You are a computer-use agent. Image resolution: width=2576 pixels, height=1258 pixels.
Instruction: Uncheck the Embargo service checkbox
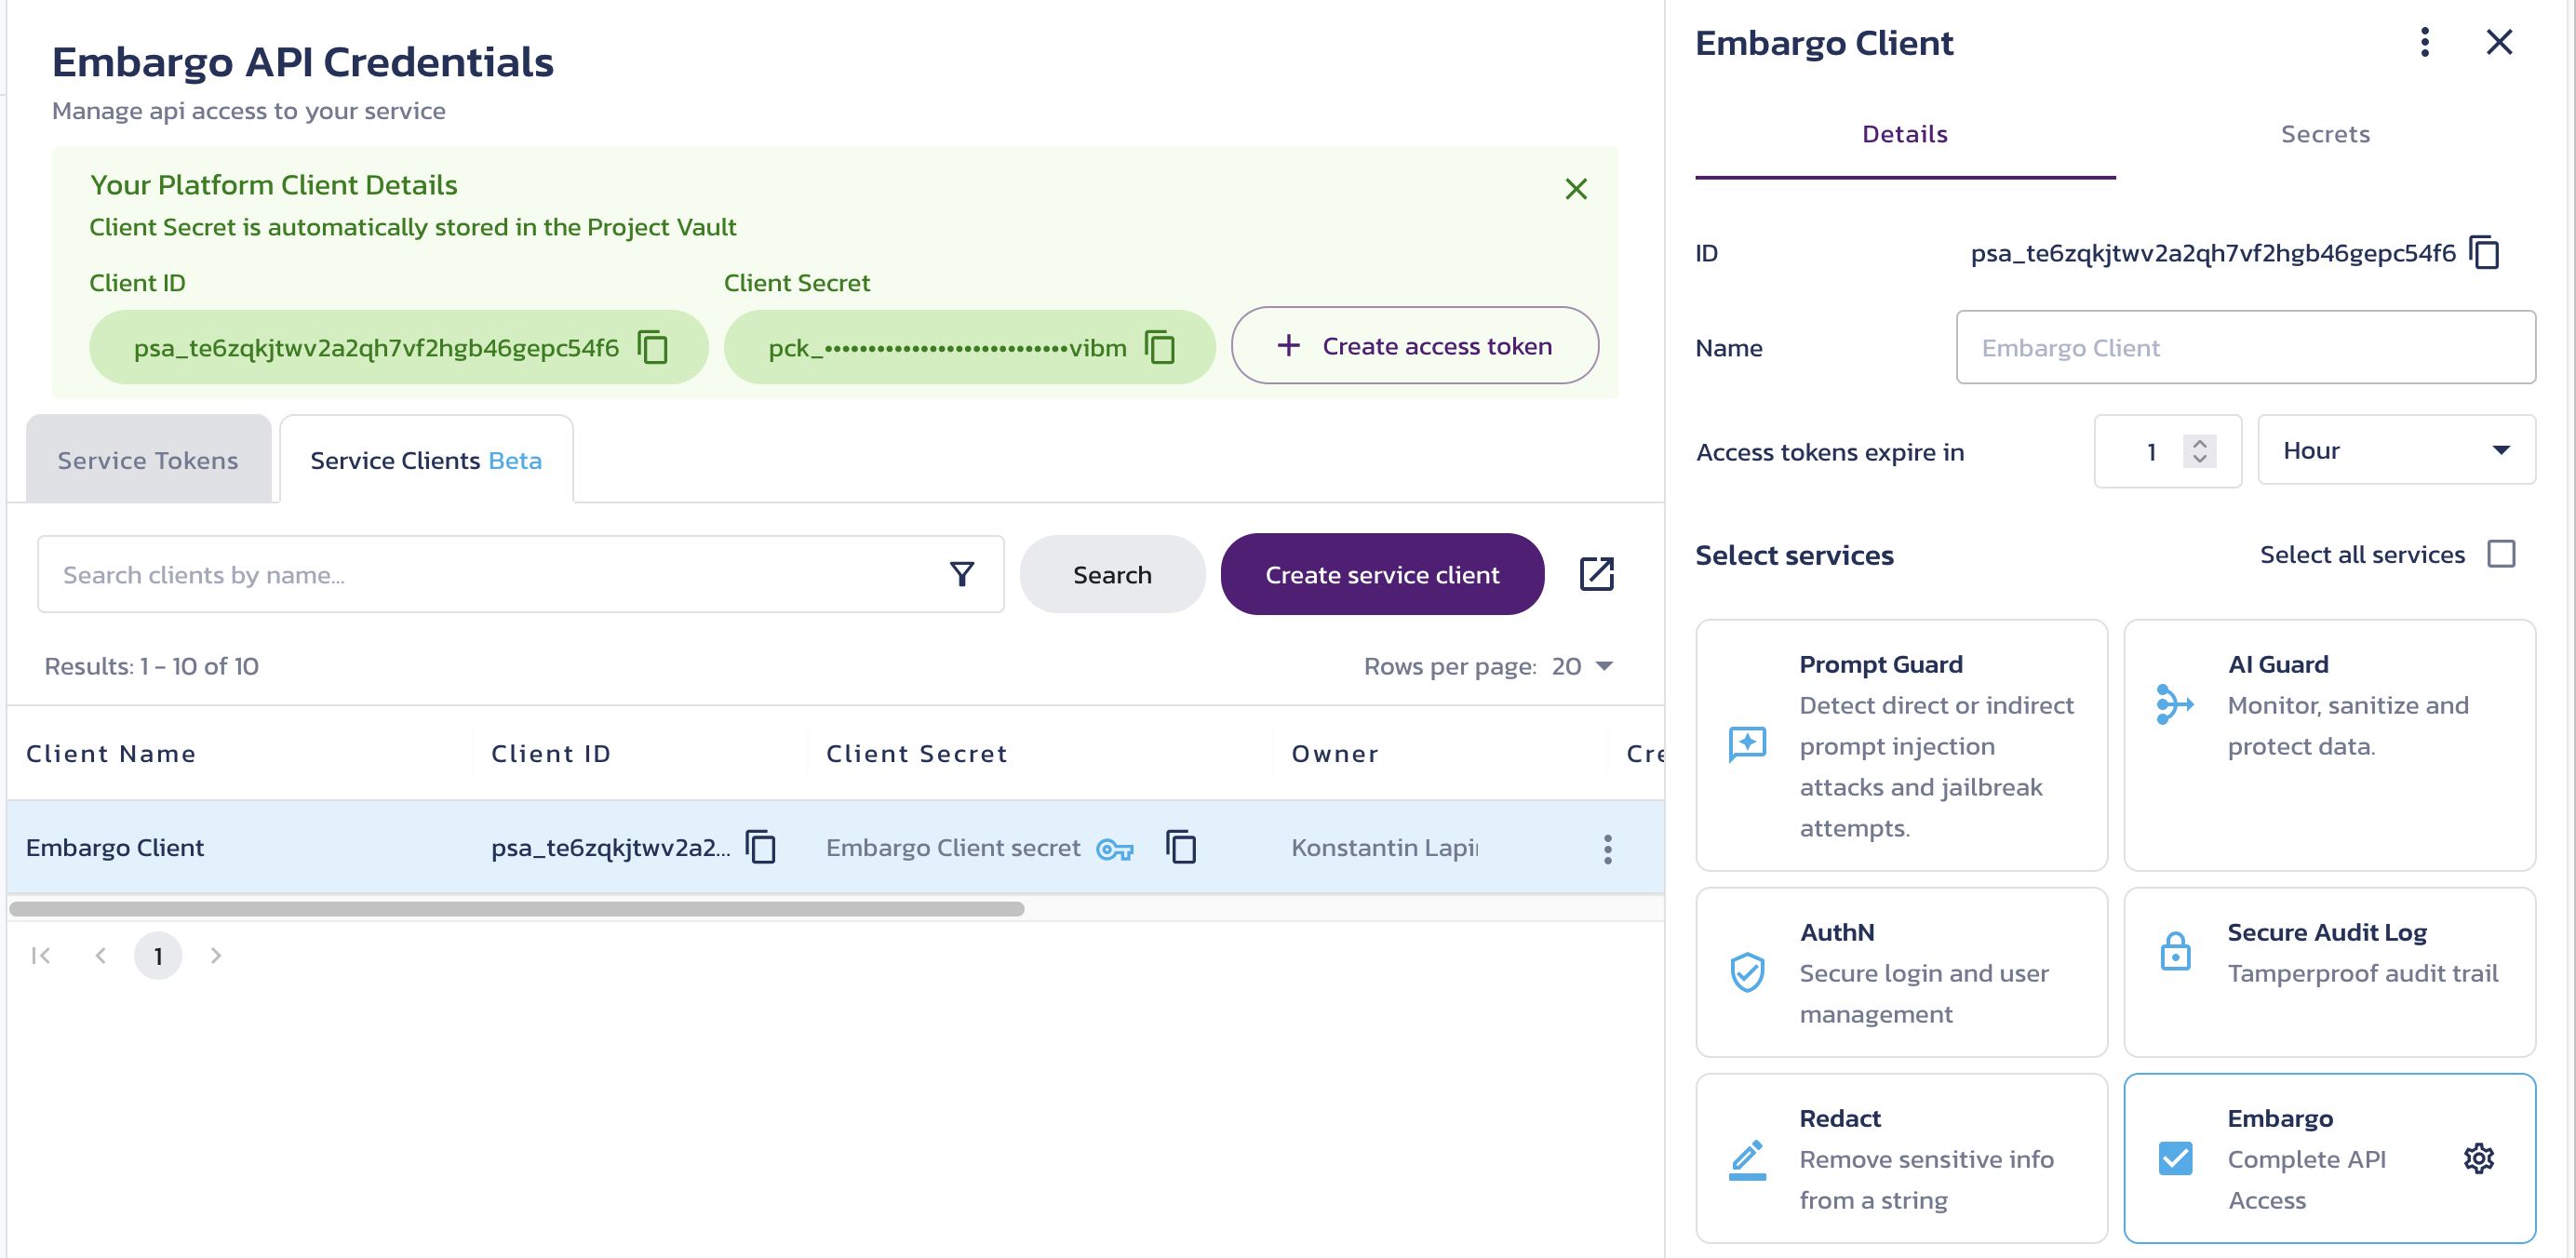[2175, 1158]
